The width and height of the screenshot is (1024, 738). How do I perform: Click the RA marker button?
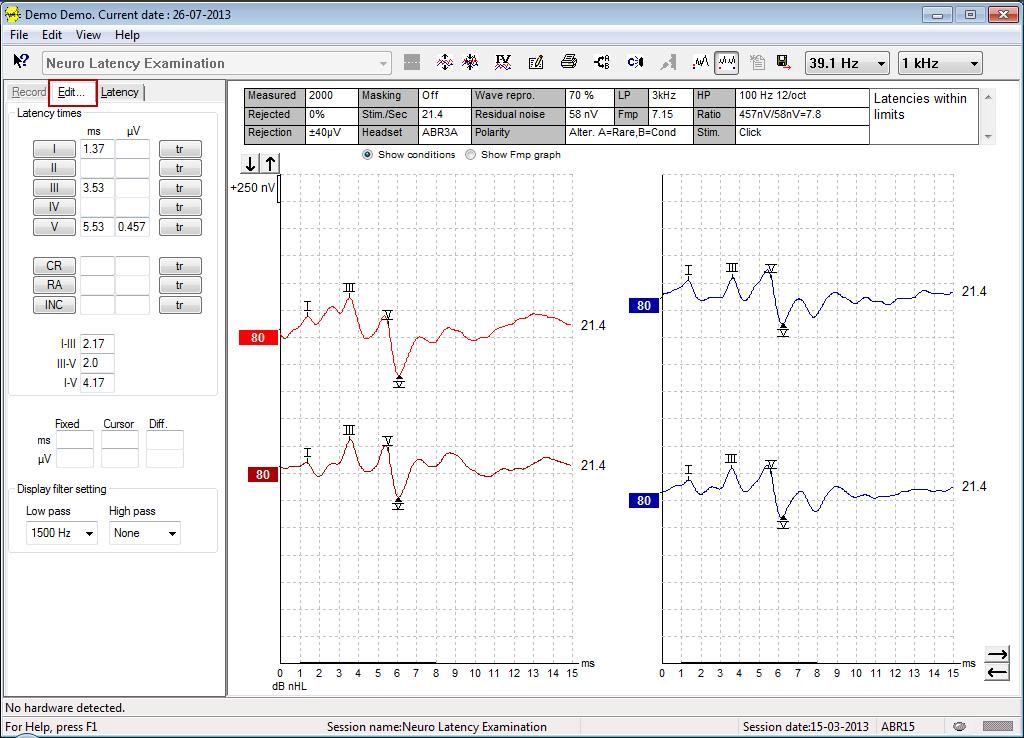coord(54,285)
